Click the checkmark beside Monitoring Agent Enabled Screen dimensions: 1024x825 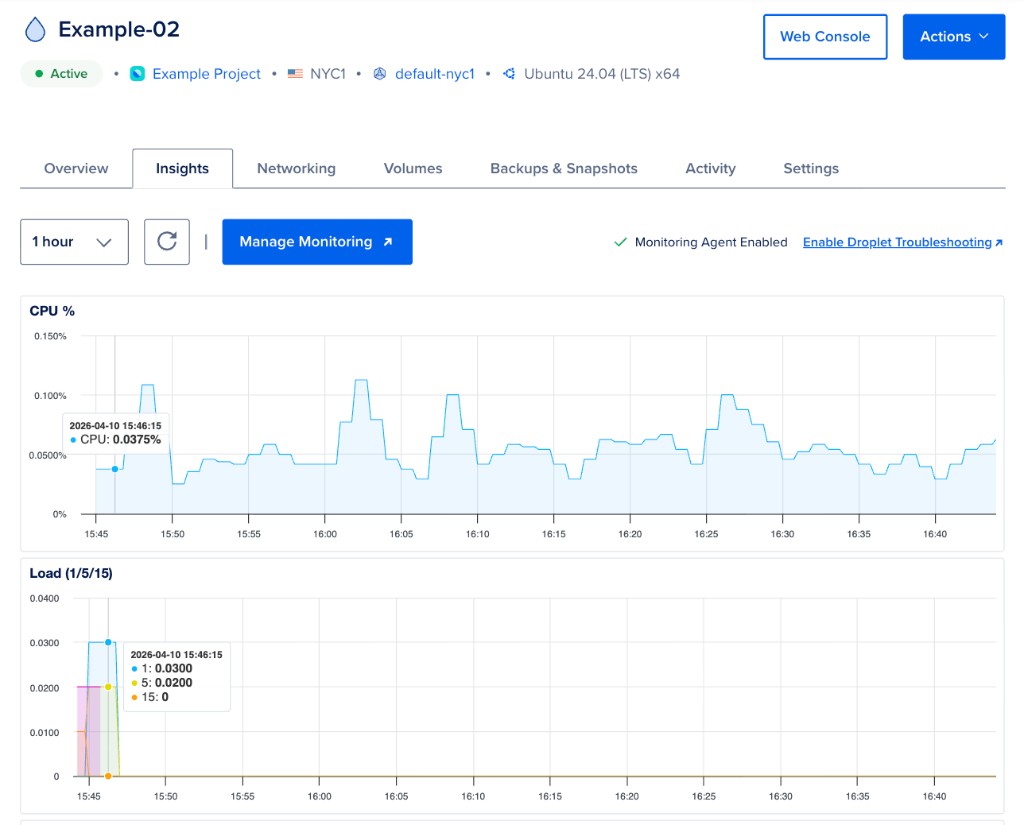click(618, 241)
